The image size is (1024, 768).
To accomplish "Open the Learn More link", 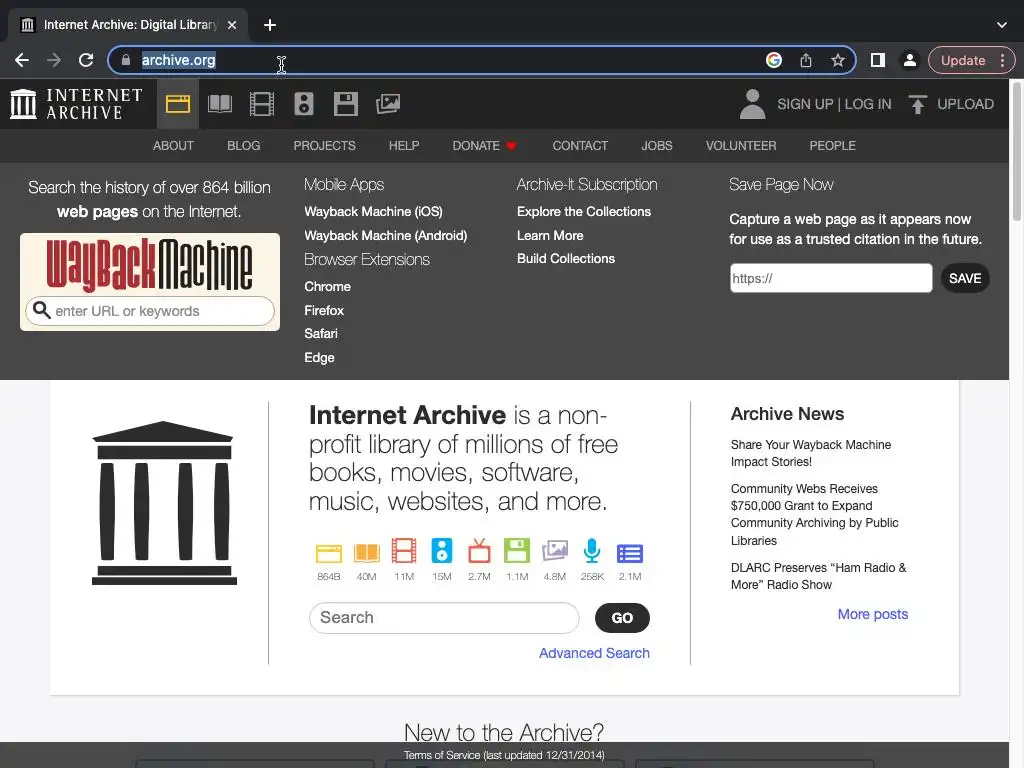I will (550, 235).
